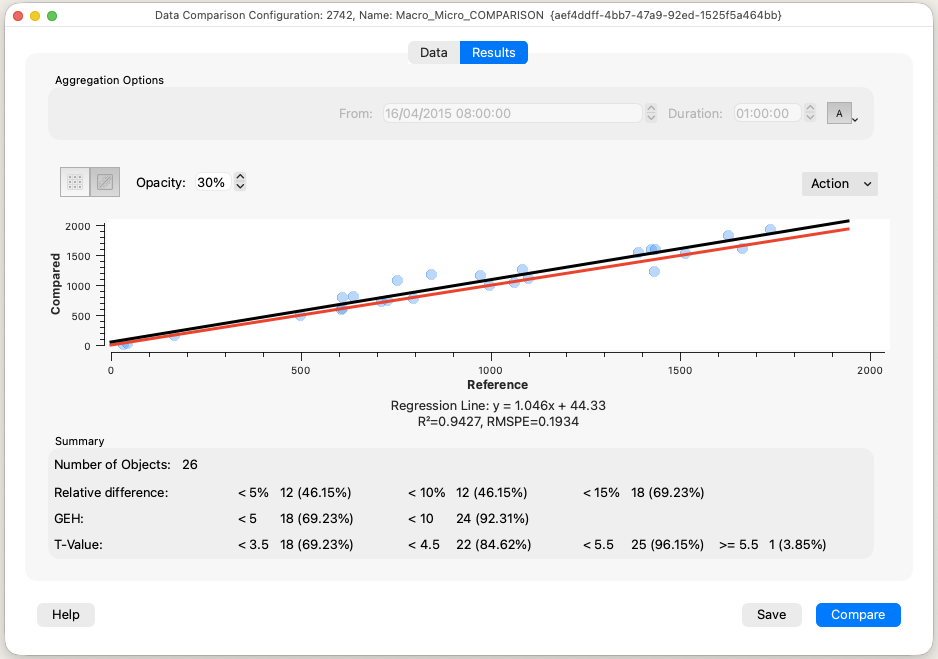Open the Help button

[x=66, y=615]
